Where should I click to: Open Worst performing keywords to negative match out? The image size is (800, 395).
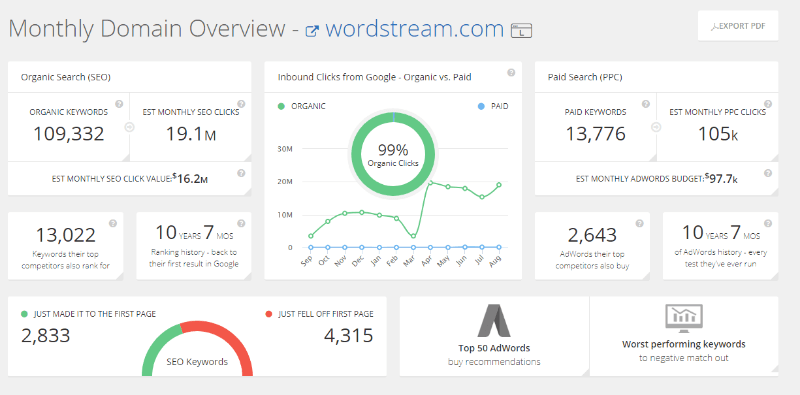click(684, 336)
